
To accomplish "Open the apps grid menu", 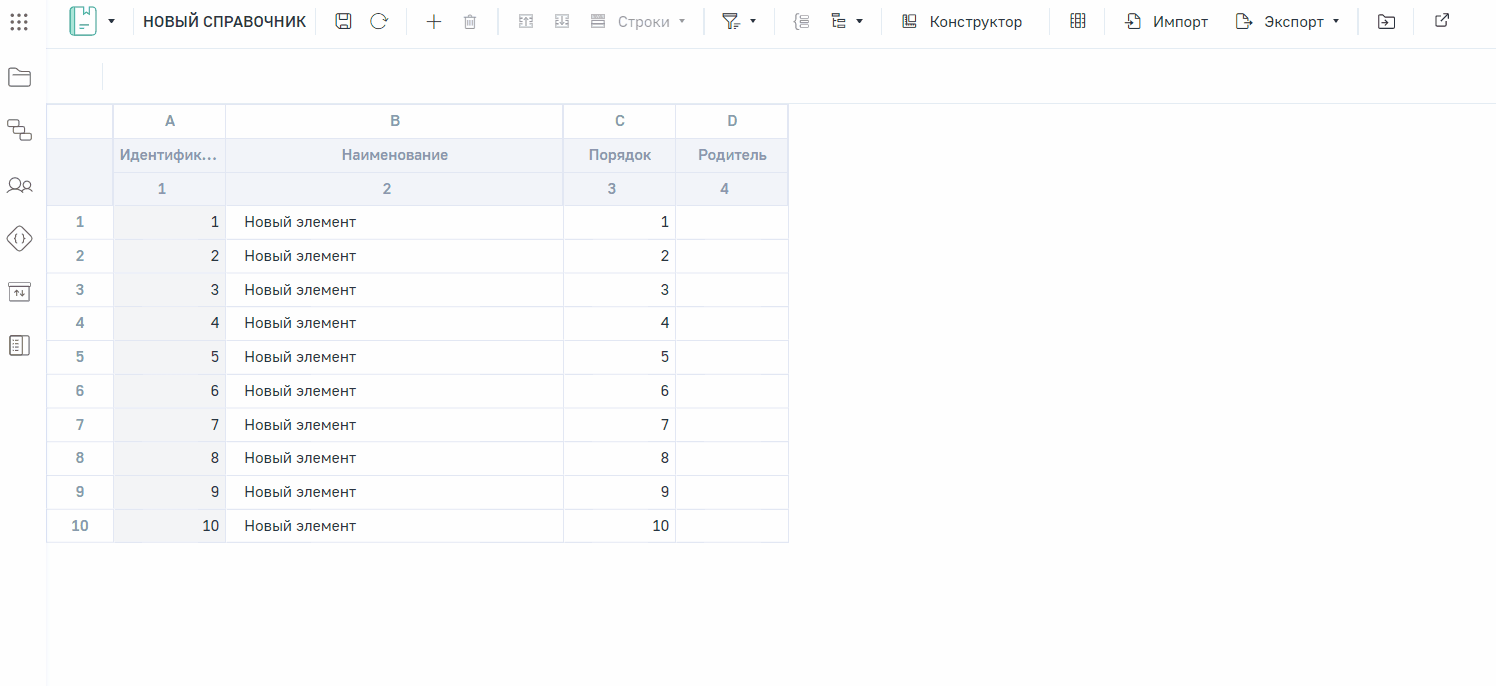I will tap(18, 21).
